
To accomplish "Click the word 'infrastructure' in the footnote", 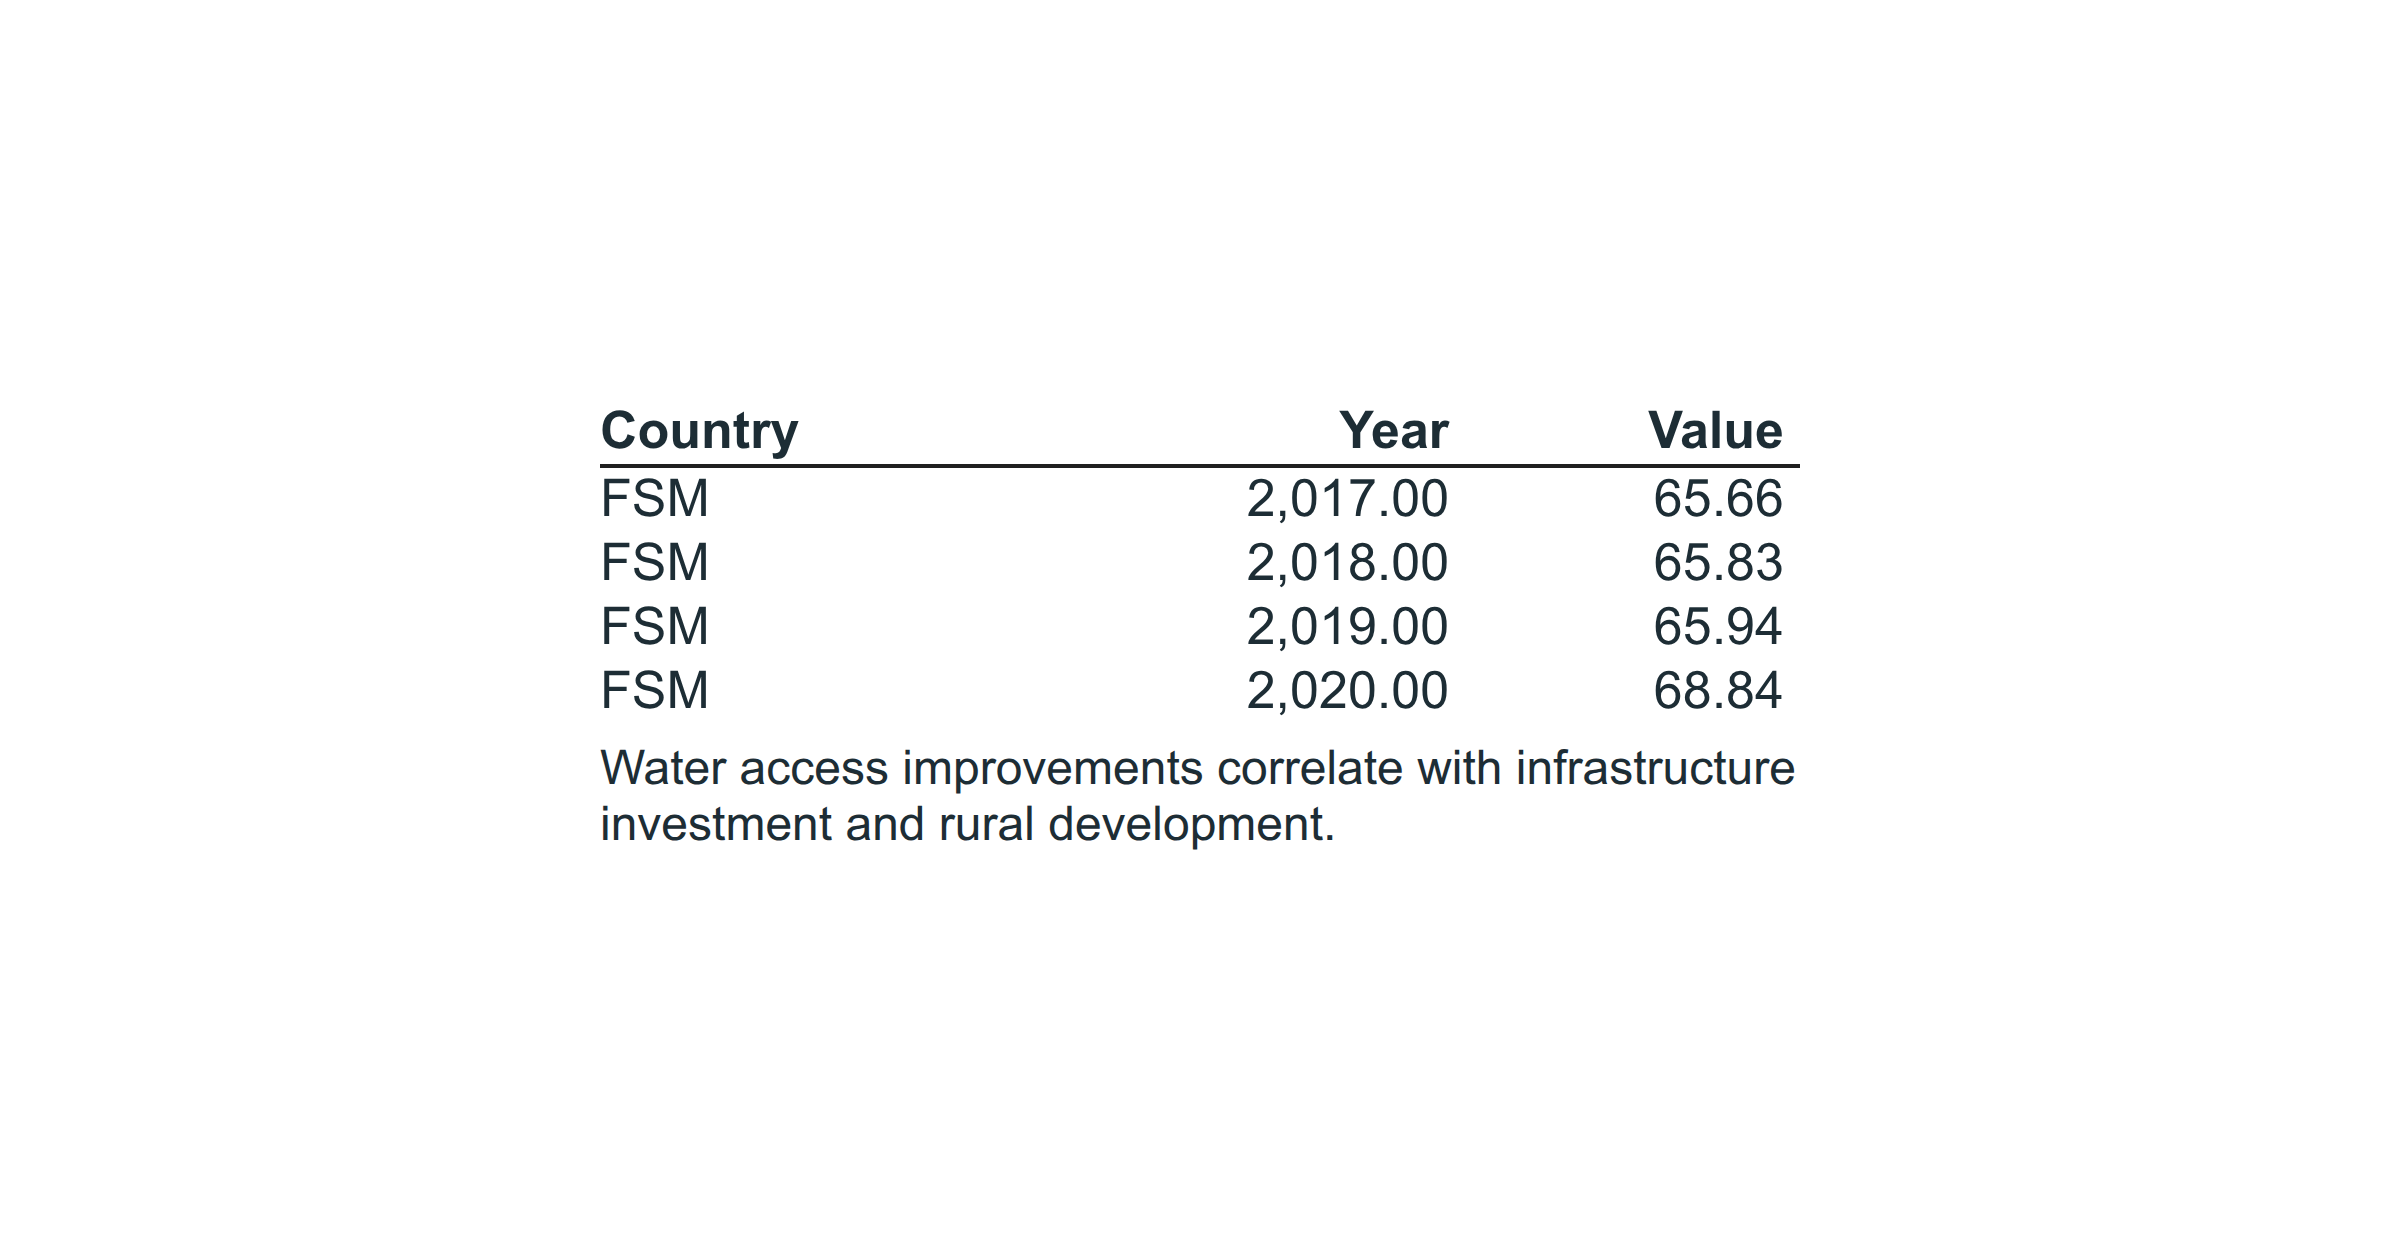I will [x=1655, y=769].
